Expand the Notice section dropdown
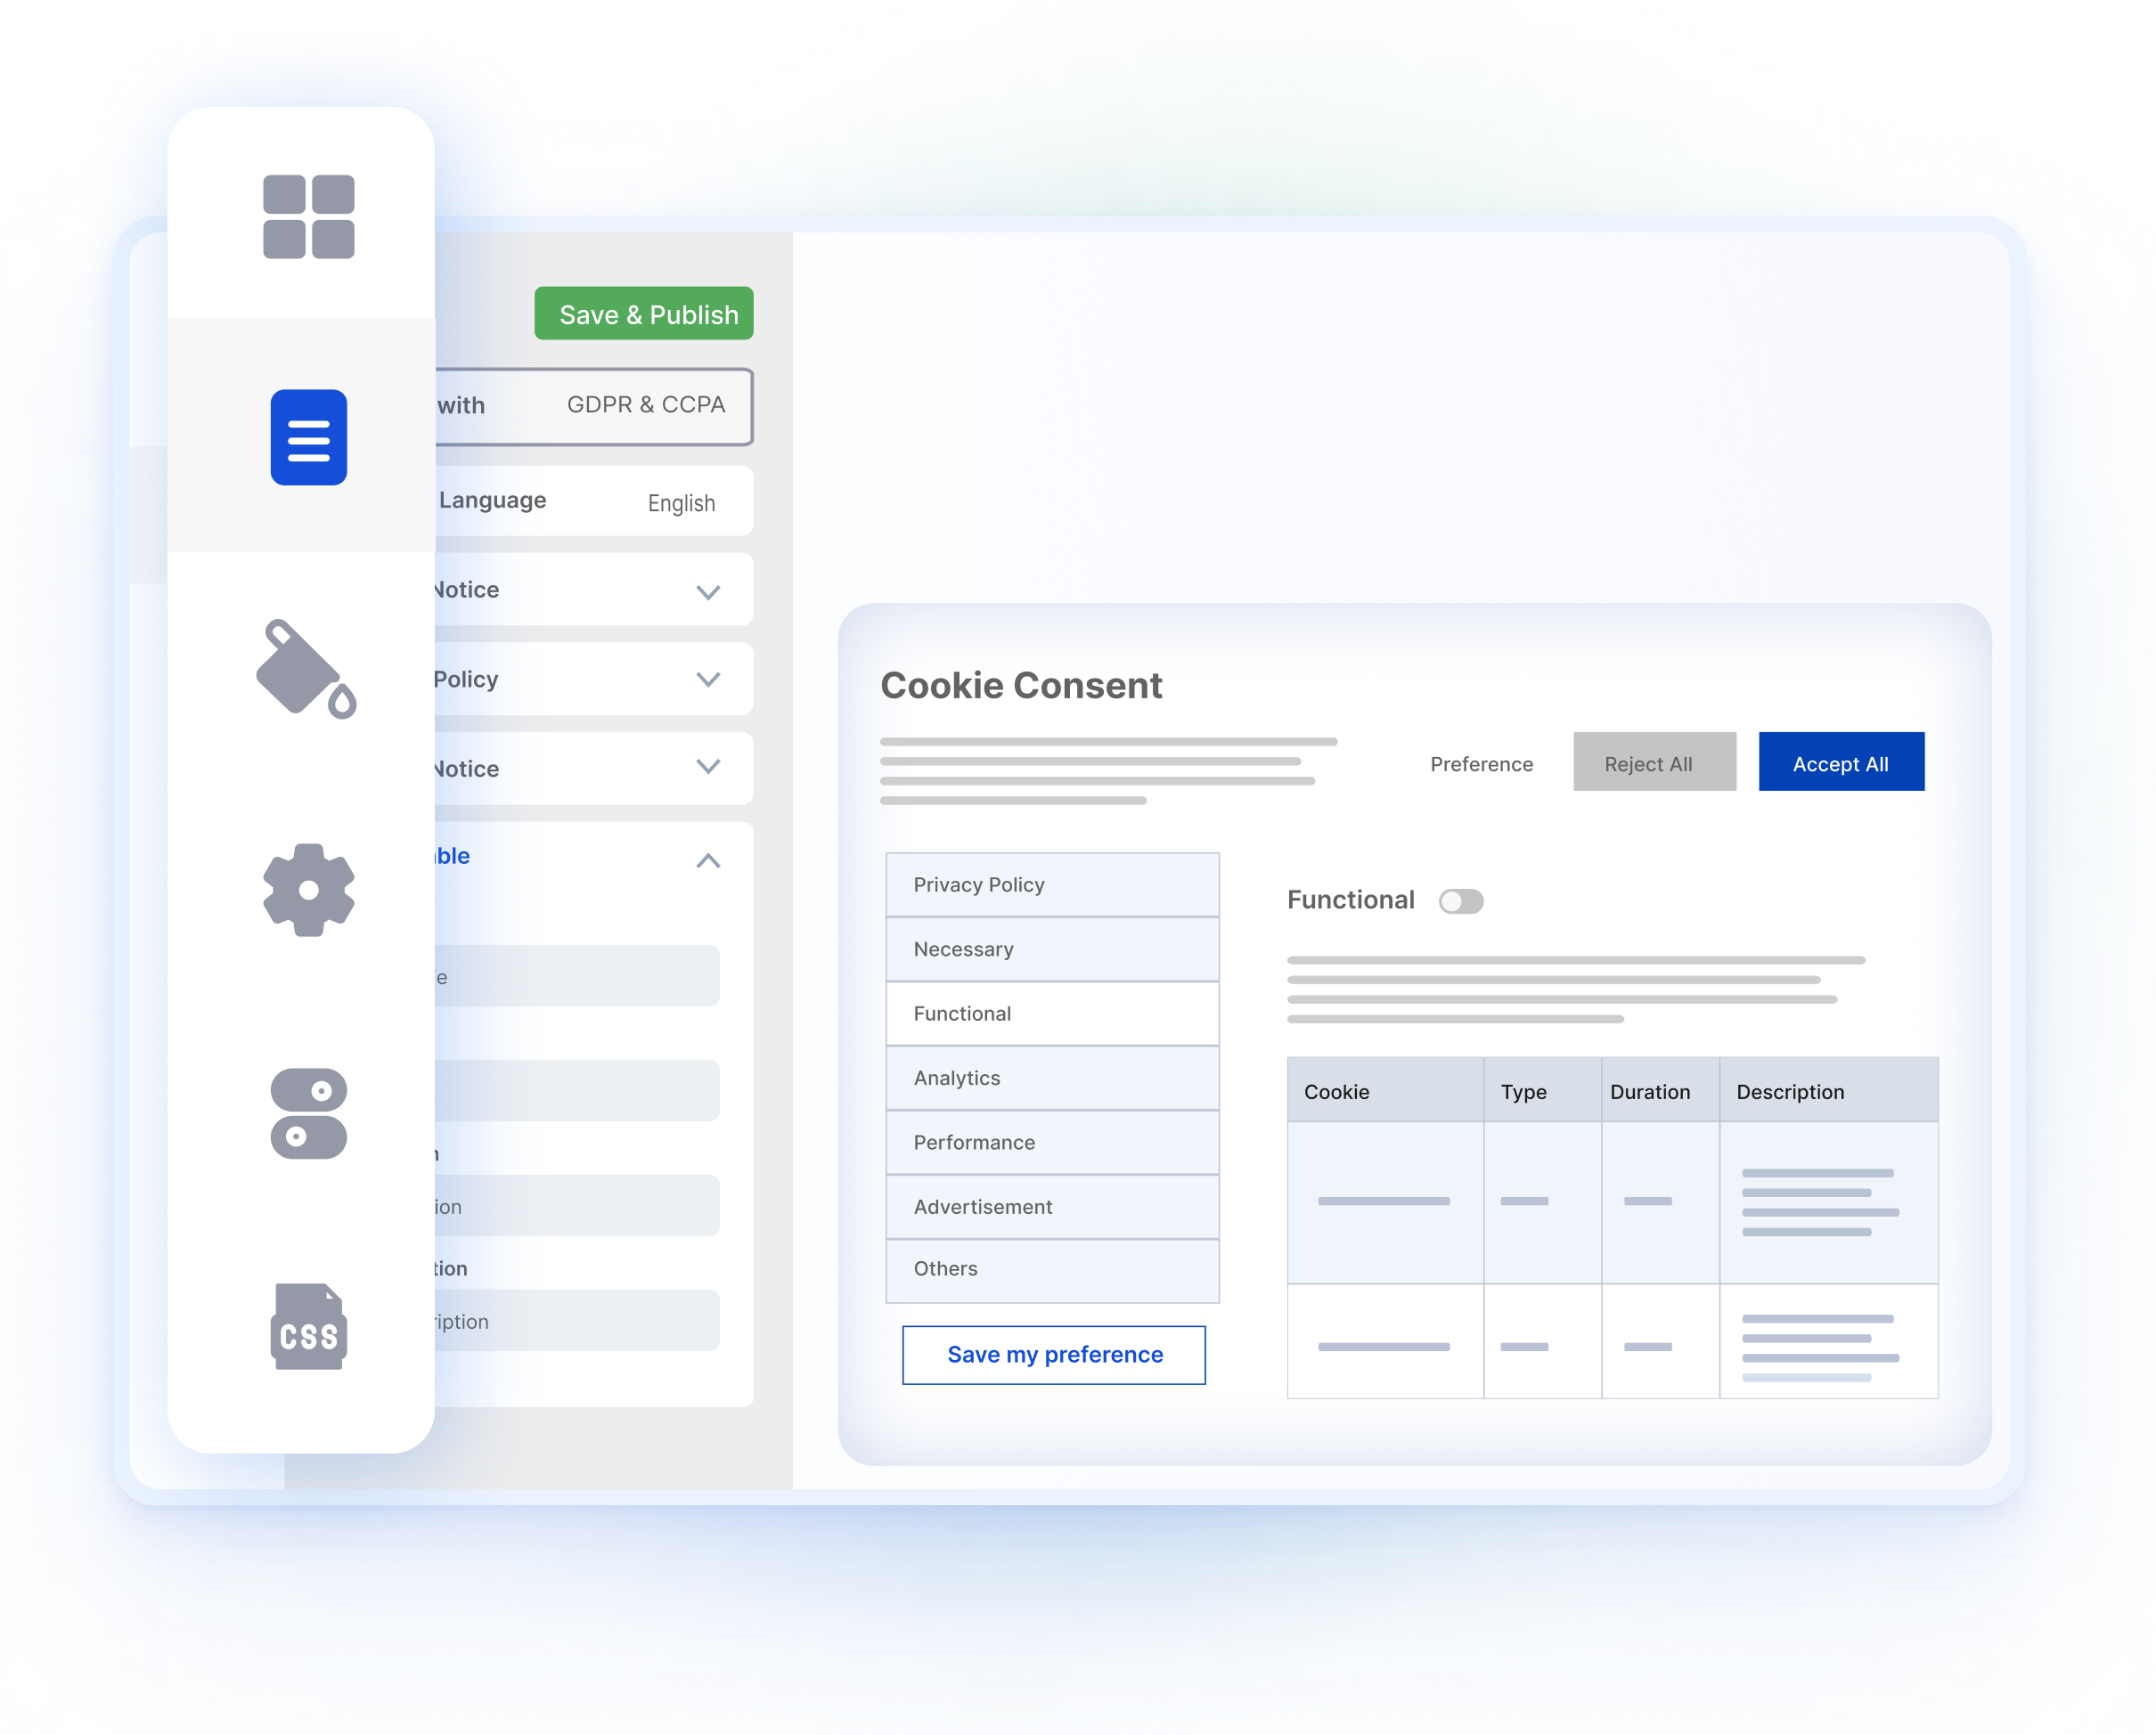This screenshot has width=2156, height=1735. [x=708, y=591]
